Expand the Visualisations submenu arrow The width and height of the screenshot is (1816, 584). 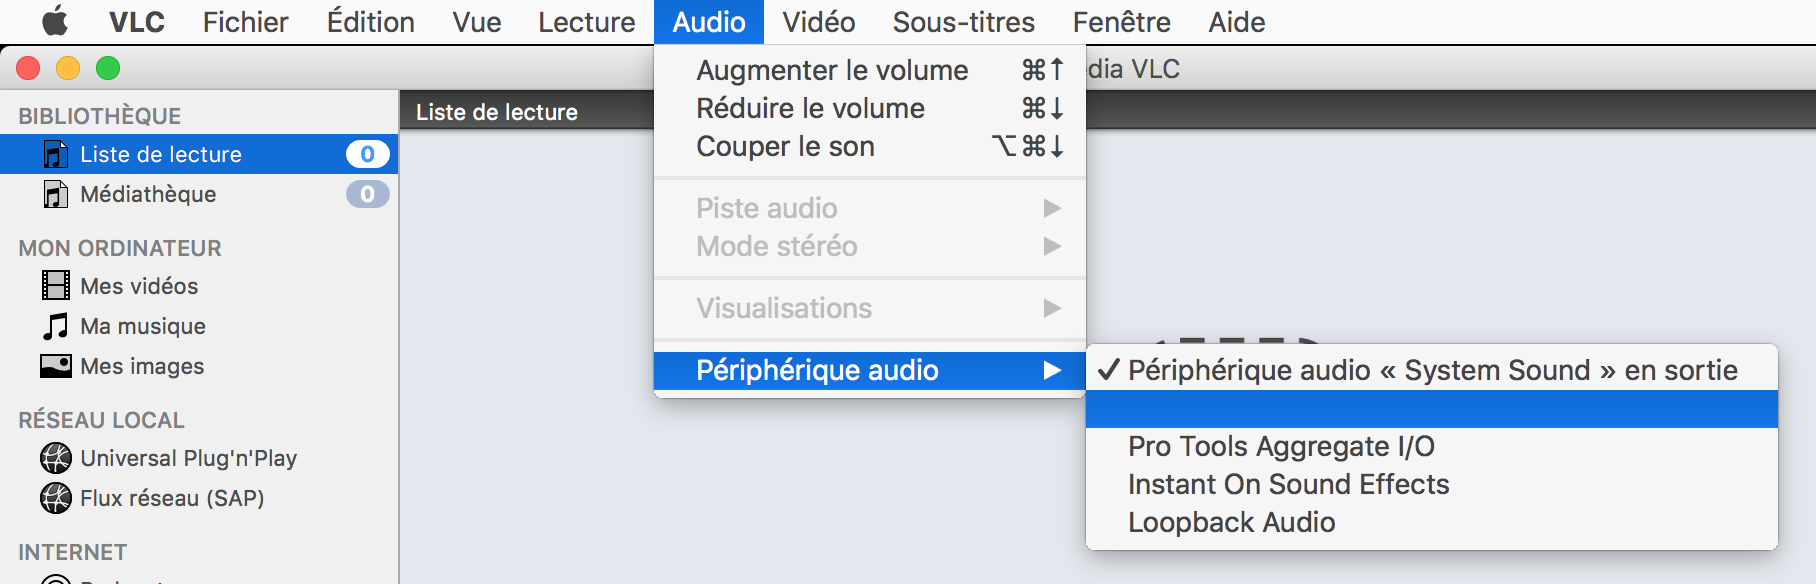point(1052,308)
